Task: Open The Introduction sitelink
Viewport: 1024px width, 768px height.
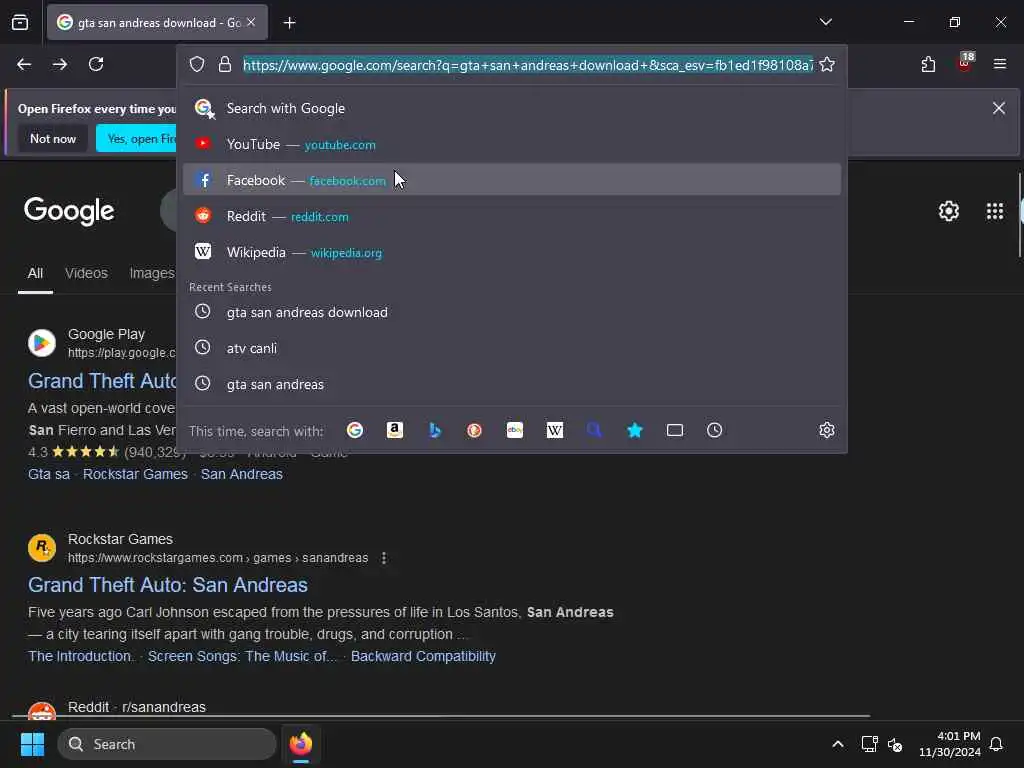Action: [80, 656]
